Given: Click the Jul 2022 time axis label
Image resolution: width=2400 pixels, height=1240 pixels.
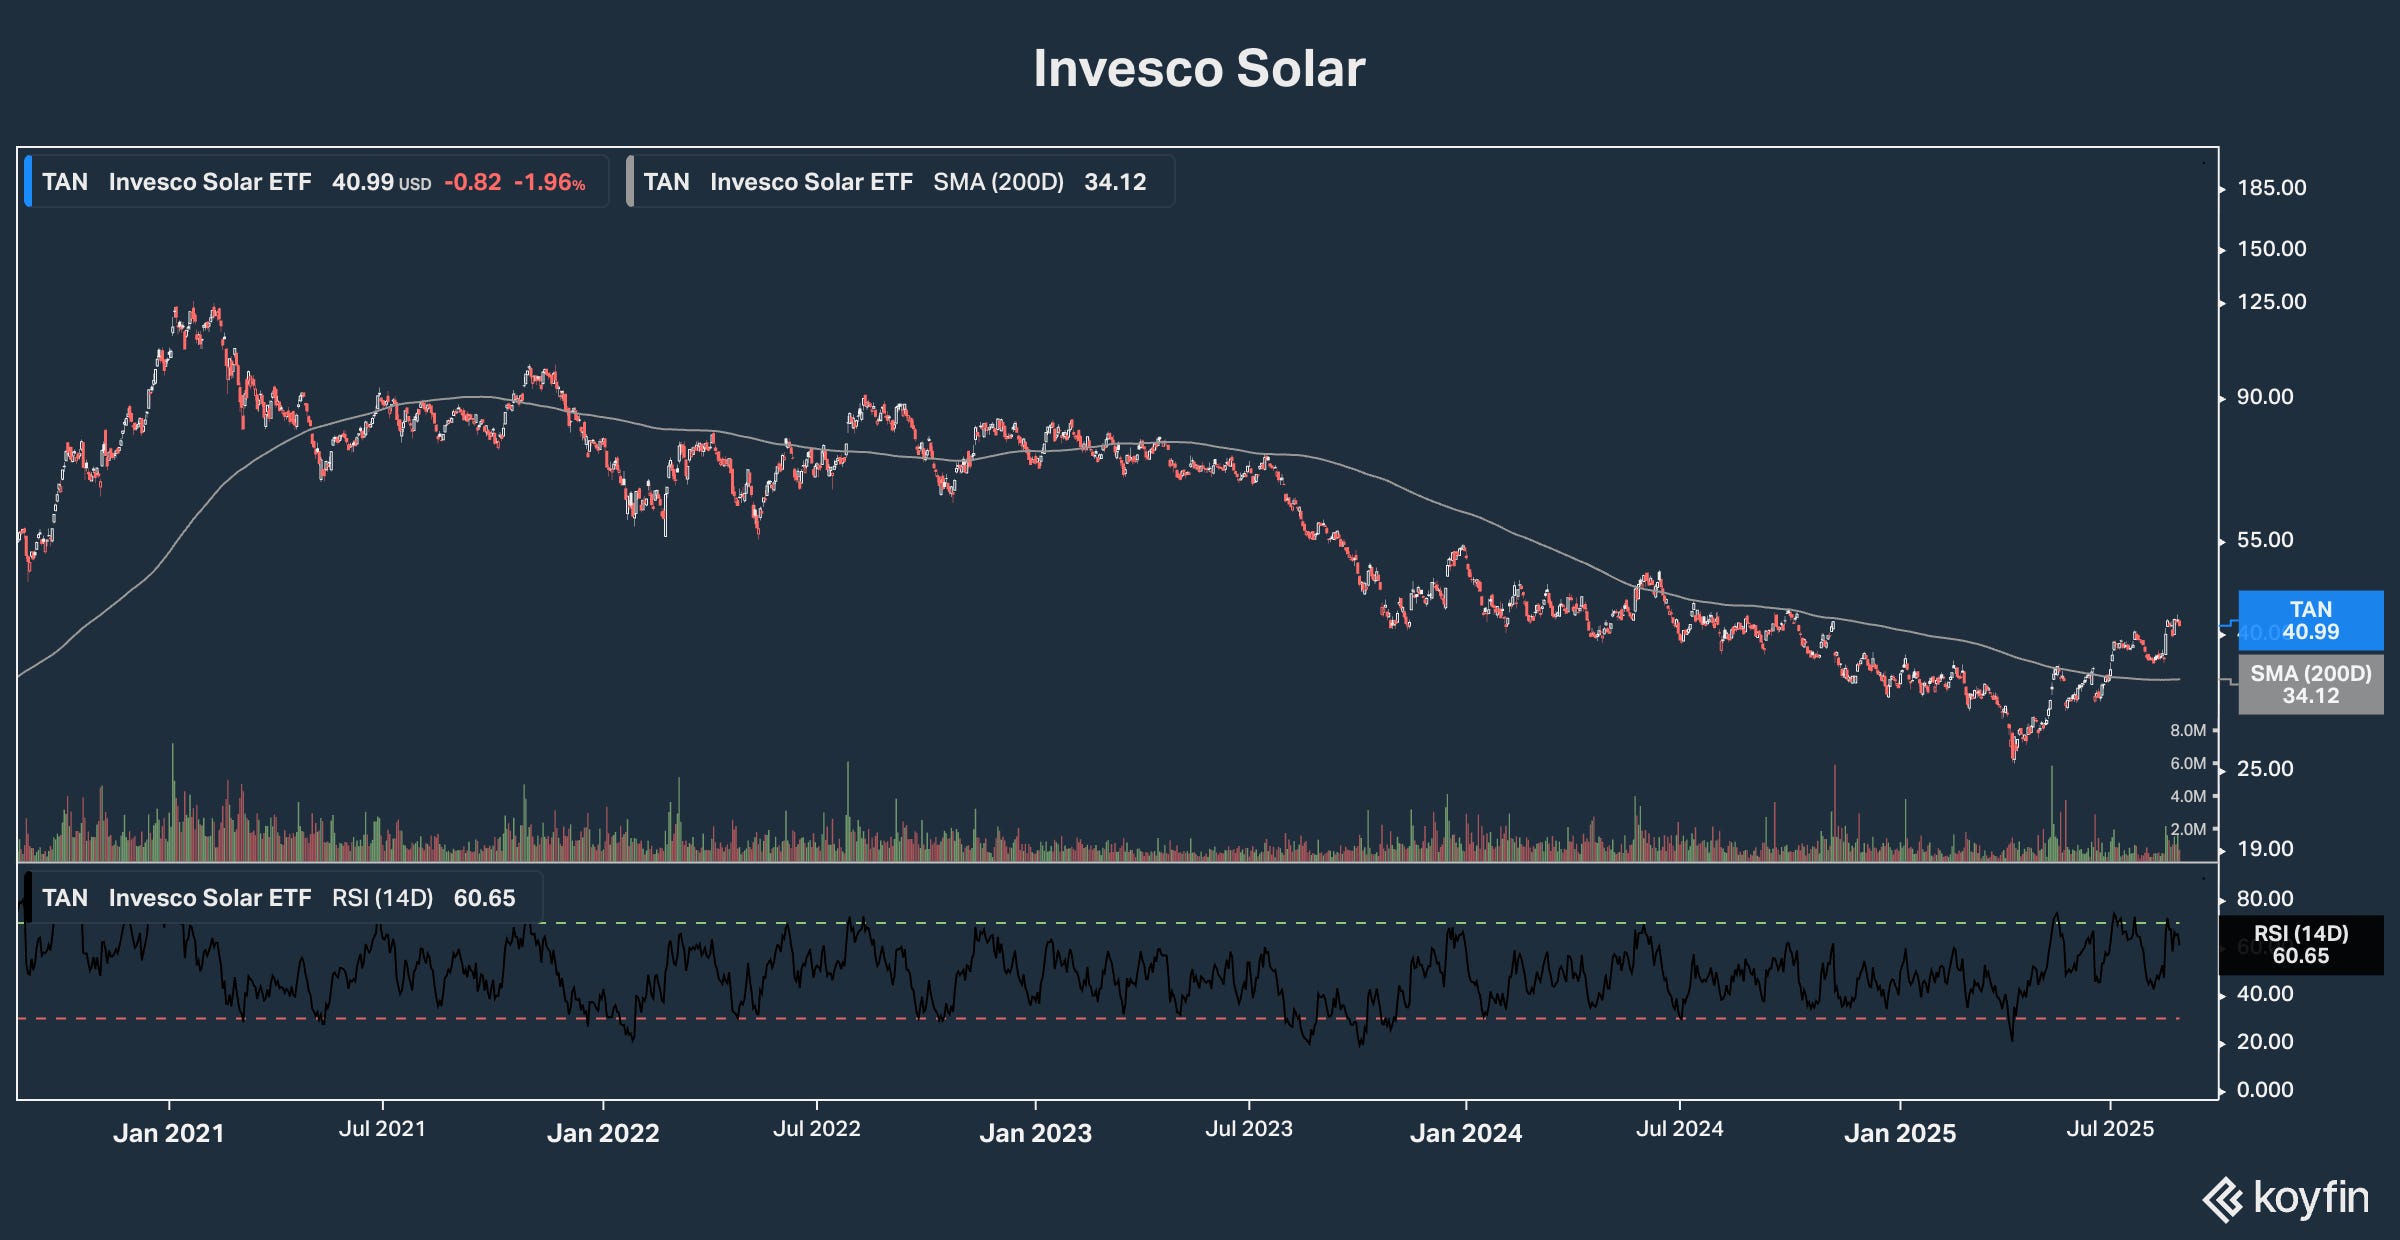Looking at the screenshot, I should (x=816, y=1129).
